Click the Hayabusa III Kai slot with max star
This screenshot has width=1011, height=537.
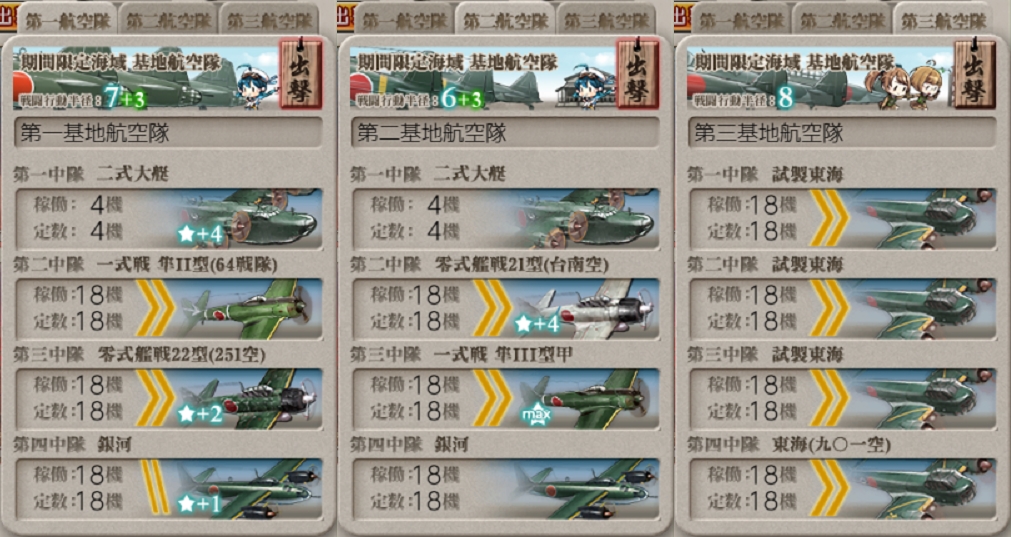click(506, 399)
